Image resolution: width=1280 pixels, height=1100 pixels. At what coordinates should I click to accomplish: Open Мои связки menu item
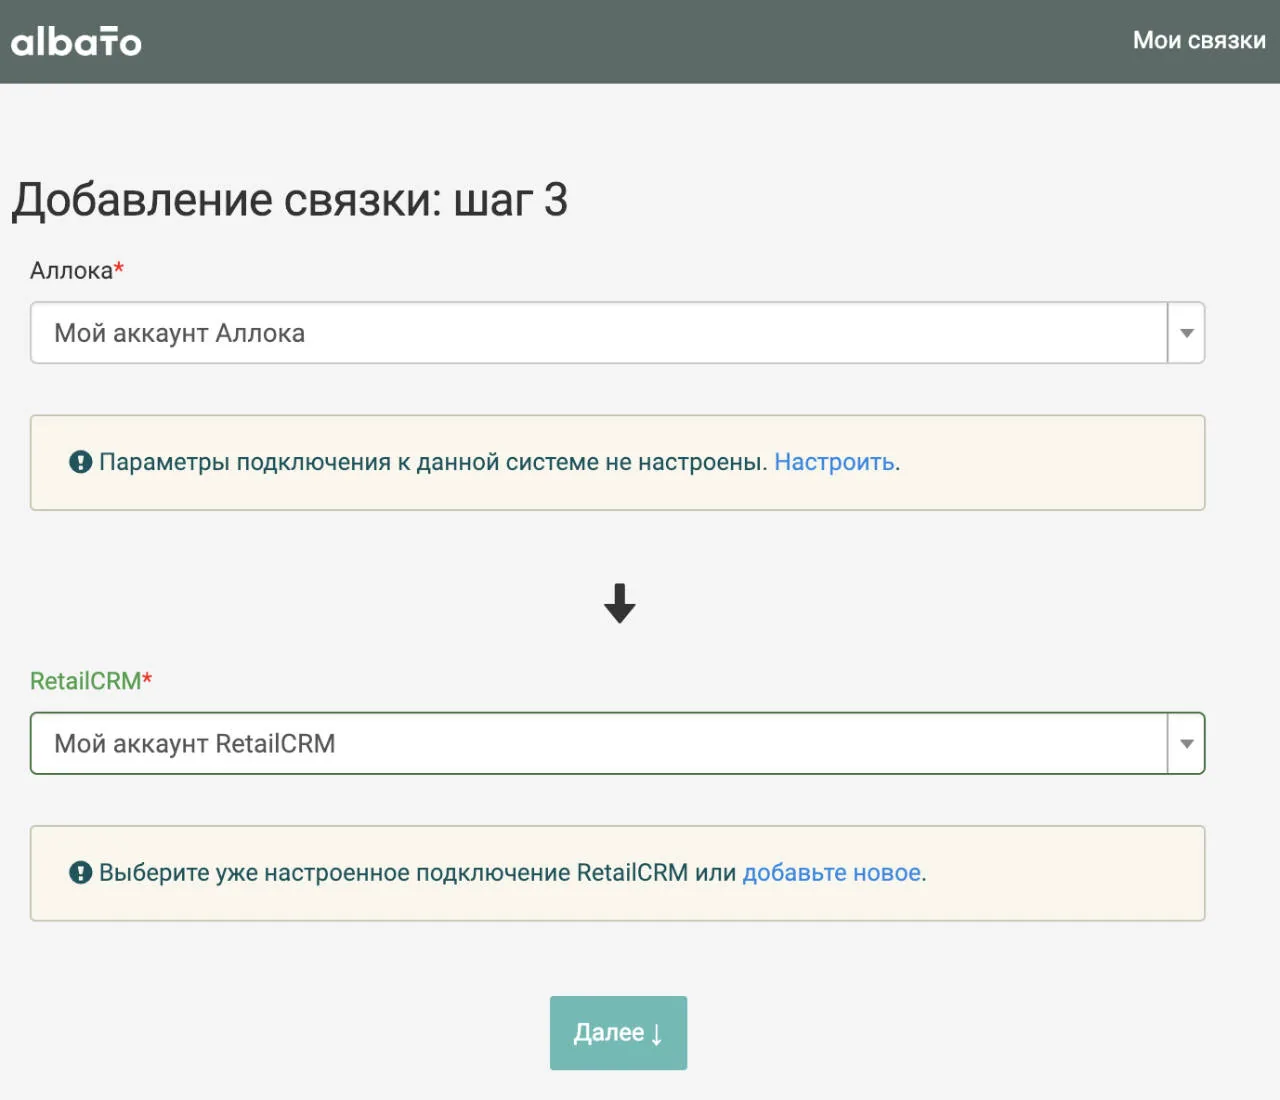(1199, 40)
